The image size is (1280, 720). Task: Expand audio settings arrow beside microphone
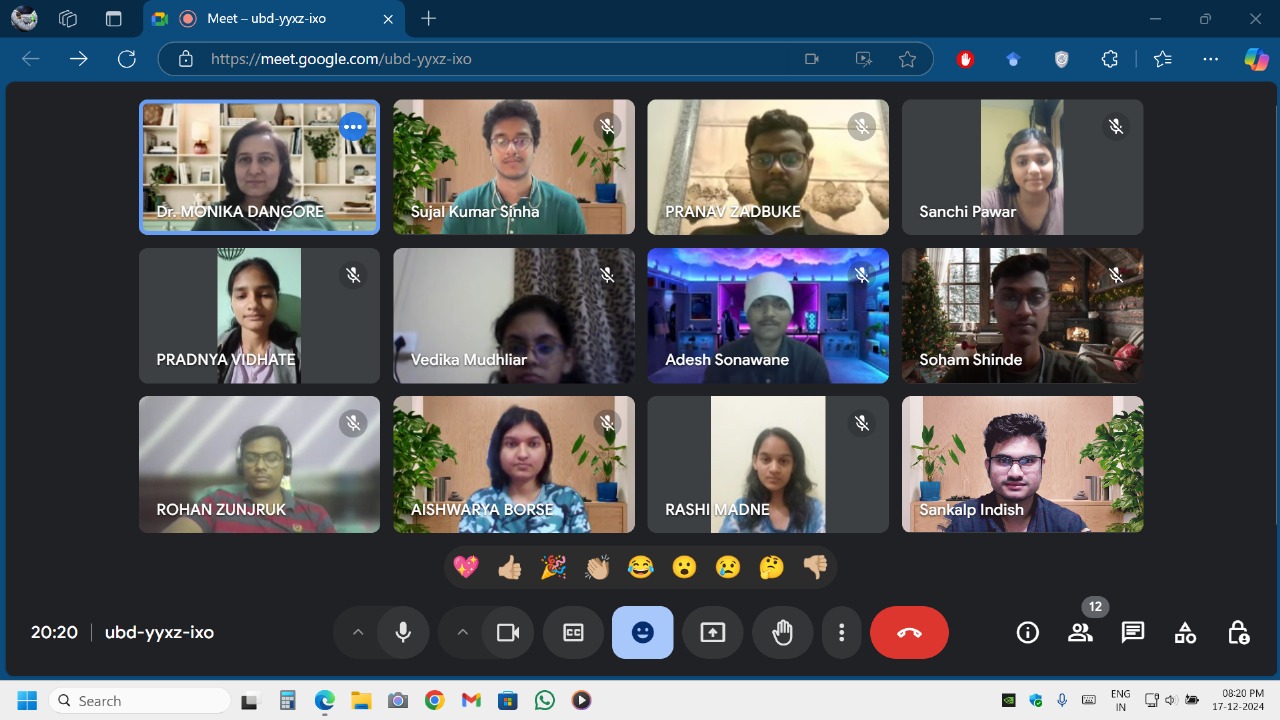click(x=357, y=632)
